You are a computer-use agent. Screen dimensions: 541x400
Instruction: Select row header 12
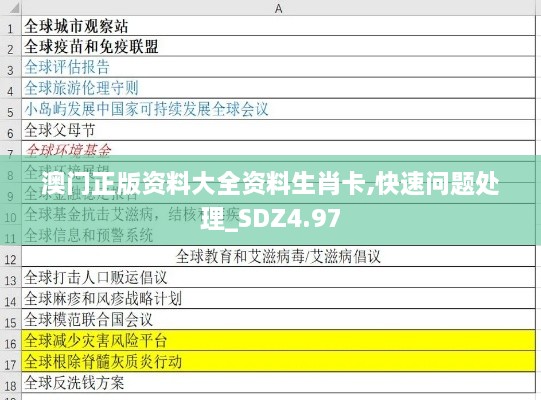[x=11, y=256]
